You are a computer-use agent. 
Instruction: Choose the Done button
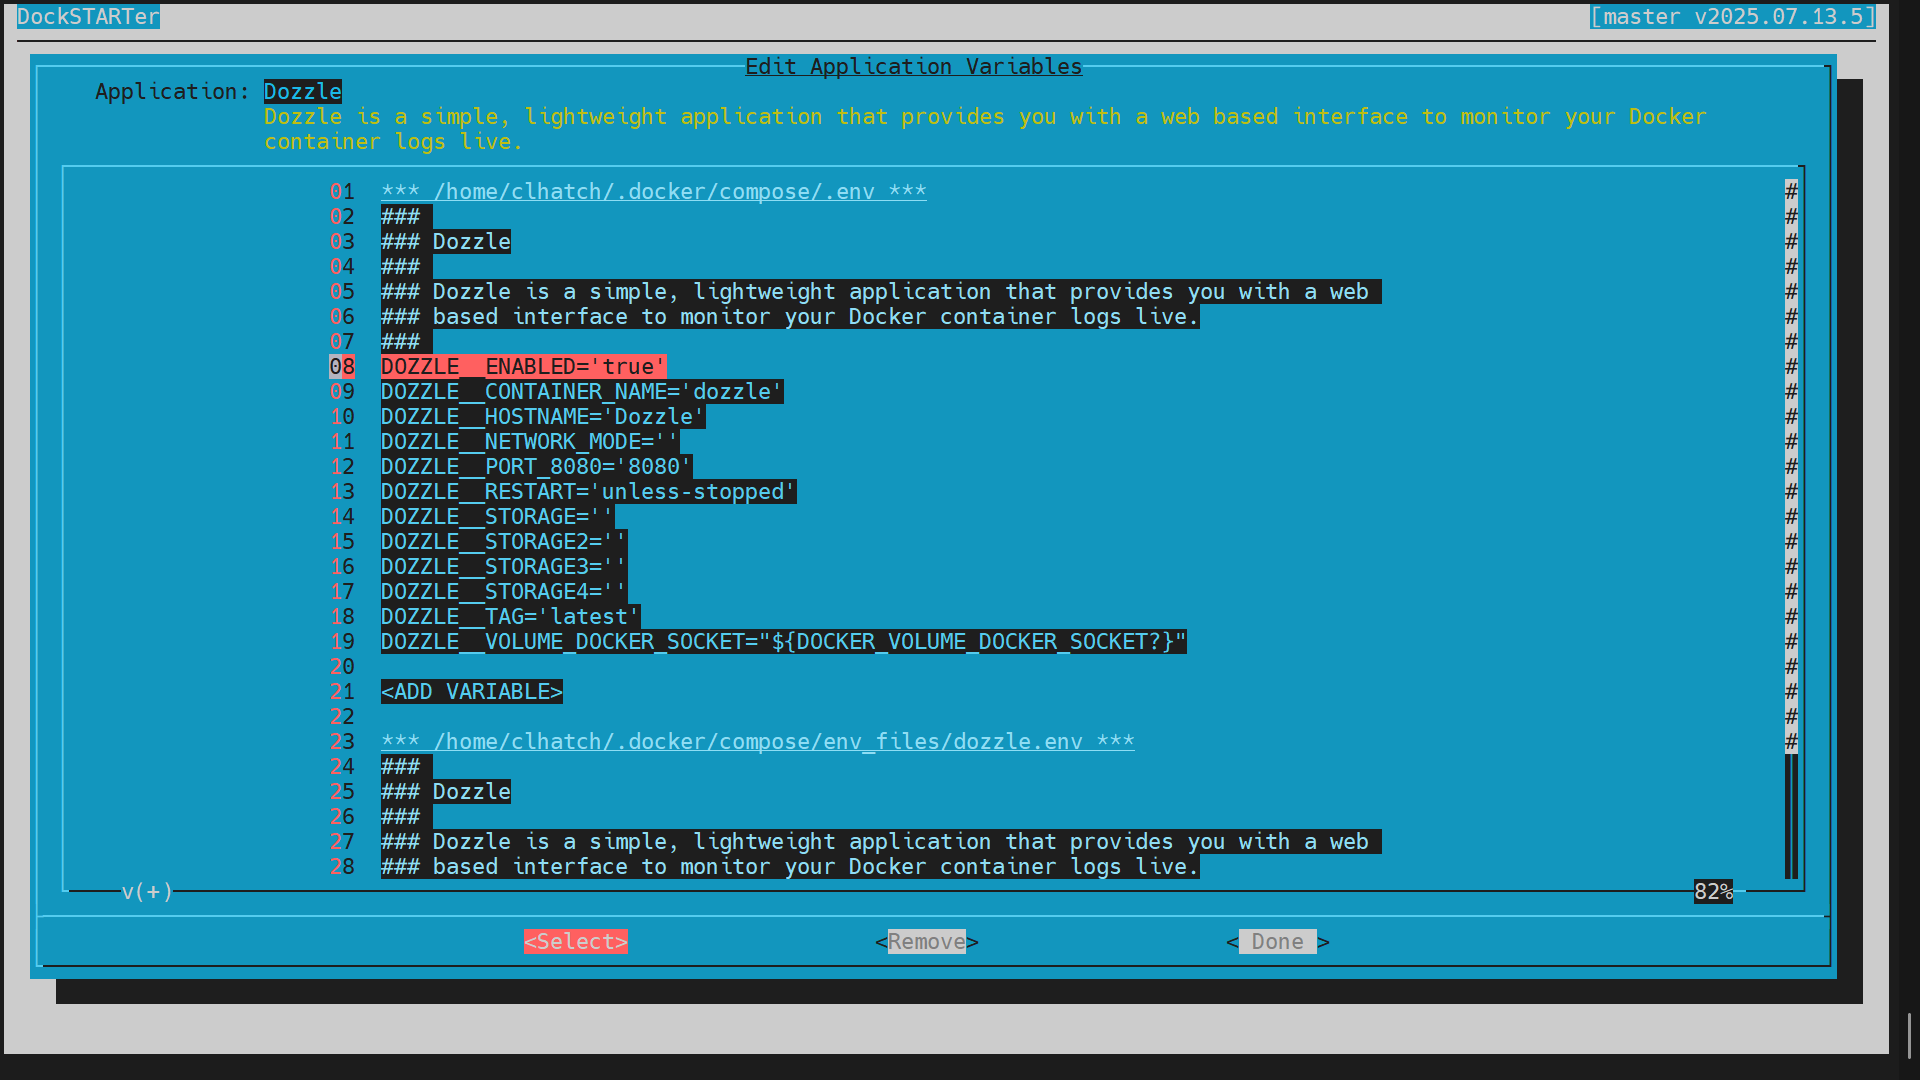(x=1278, y=942)
